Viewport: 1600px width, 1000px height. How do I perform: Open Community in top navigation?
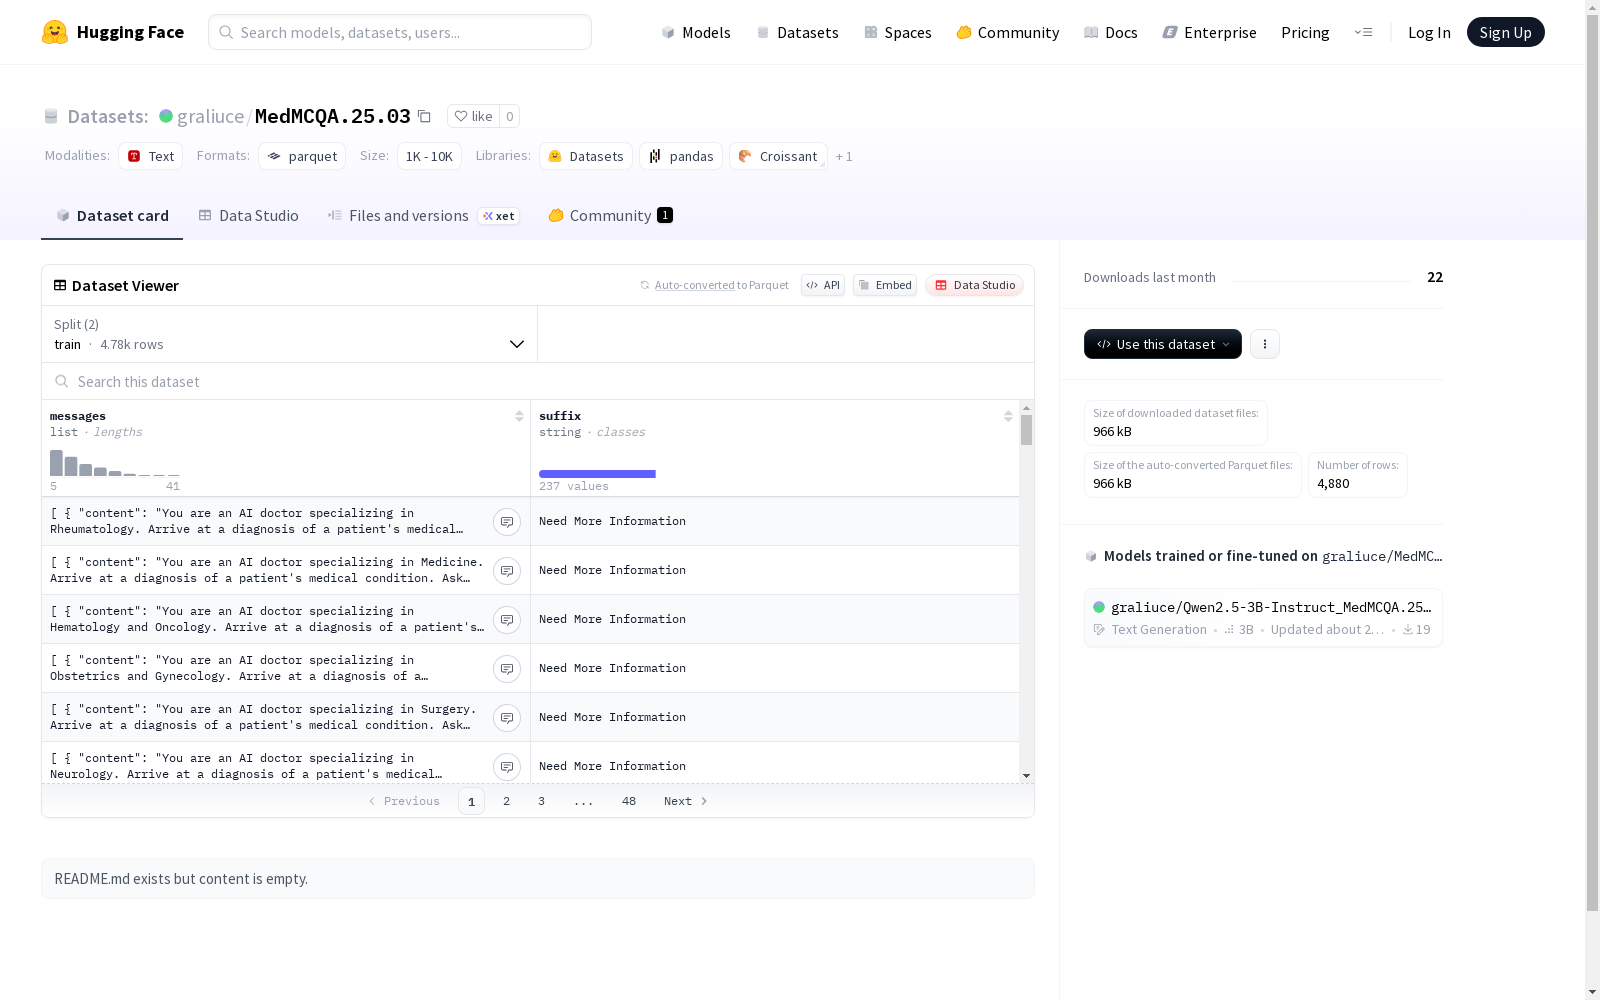[x=1007, y=32]
